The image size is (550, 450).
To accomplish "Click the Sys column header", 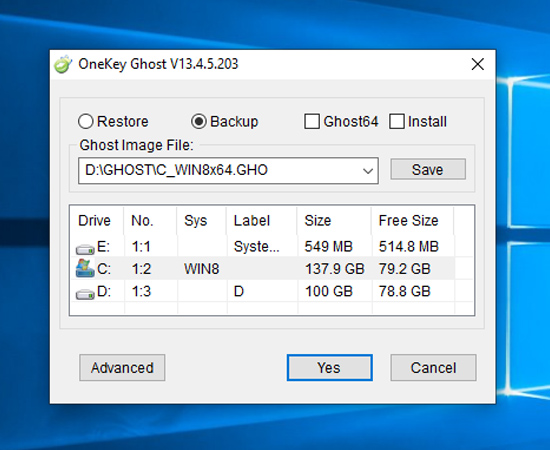I will pyautogui.click(x=202, y=221).
